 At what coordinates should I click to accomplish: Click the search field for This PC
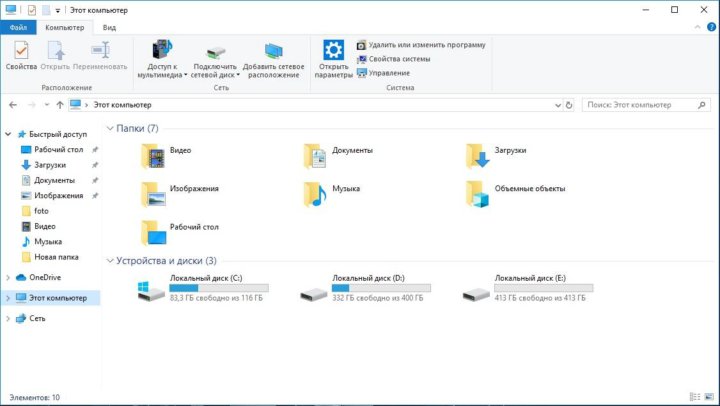point(645,104)
